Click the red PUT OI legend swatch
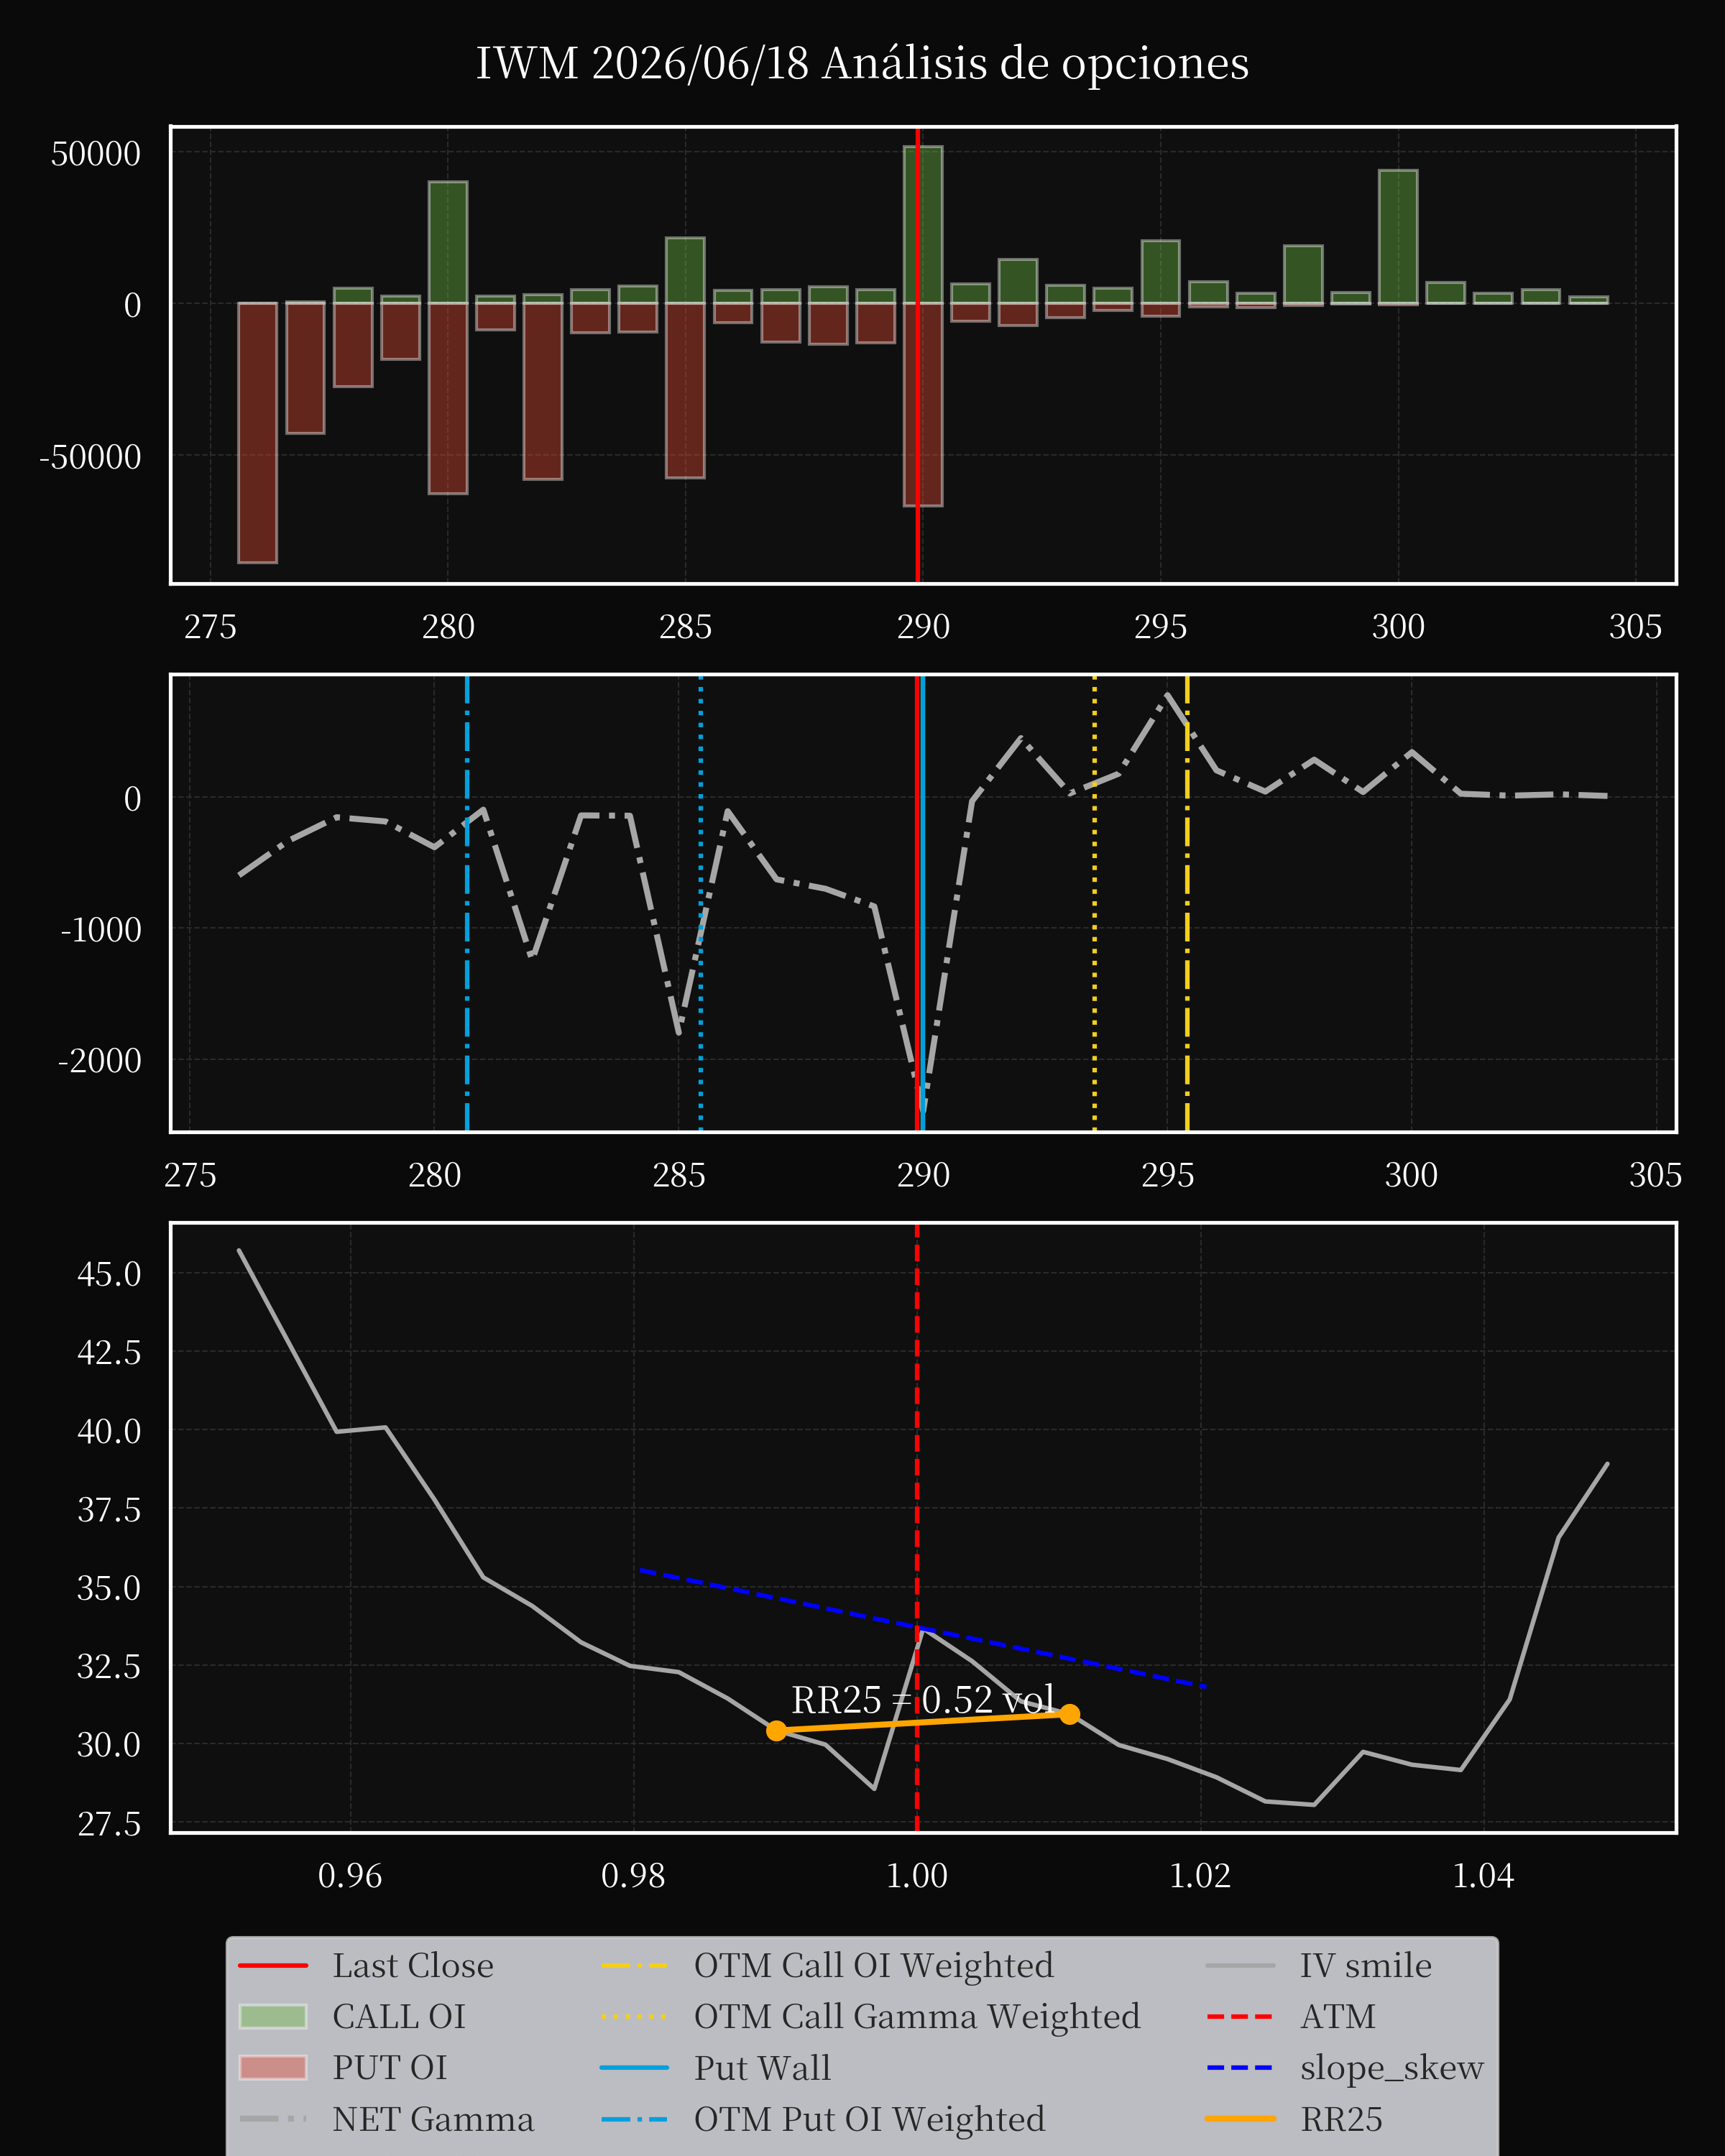Screen dimensions: 1725x2156 tap(273, 2067)
